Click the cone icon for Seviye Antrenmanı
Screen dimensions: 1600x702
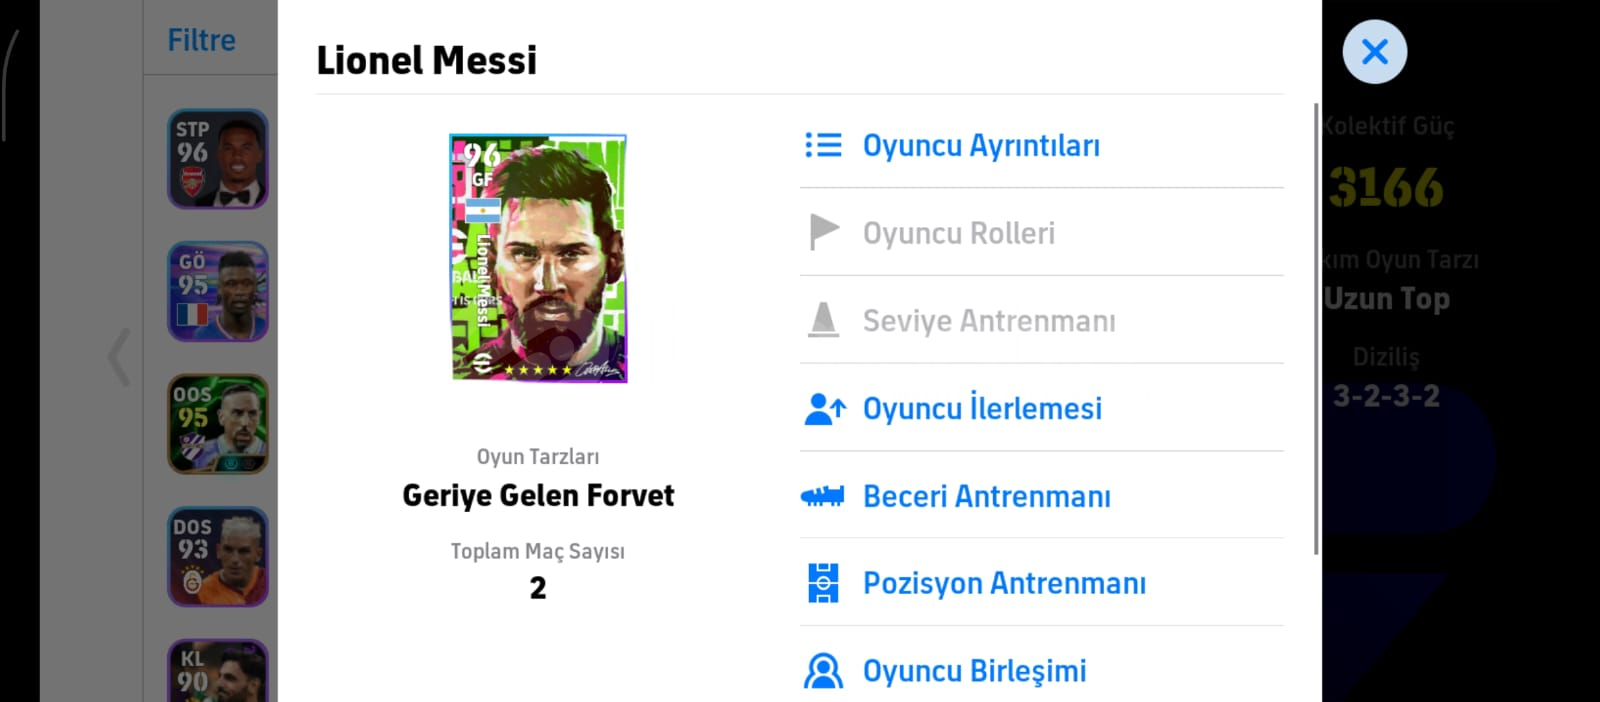[823, 321]
